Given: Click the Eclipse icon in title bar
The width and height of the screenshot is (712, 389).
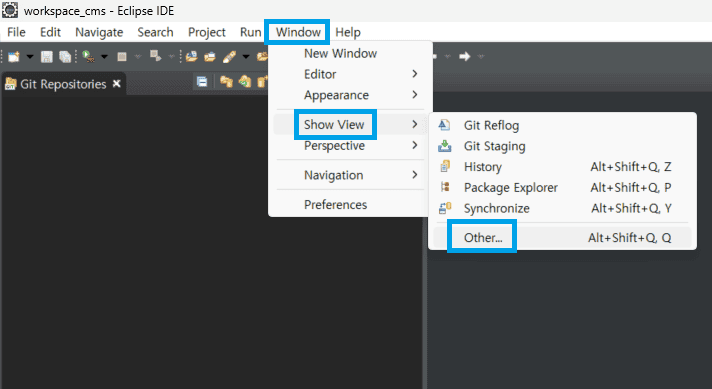Looking at the screenshot, I should pos(10,10).
